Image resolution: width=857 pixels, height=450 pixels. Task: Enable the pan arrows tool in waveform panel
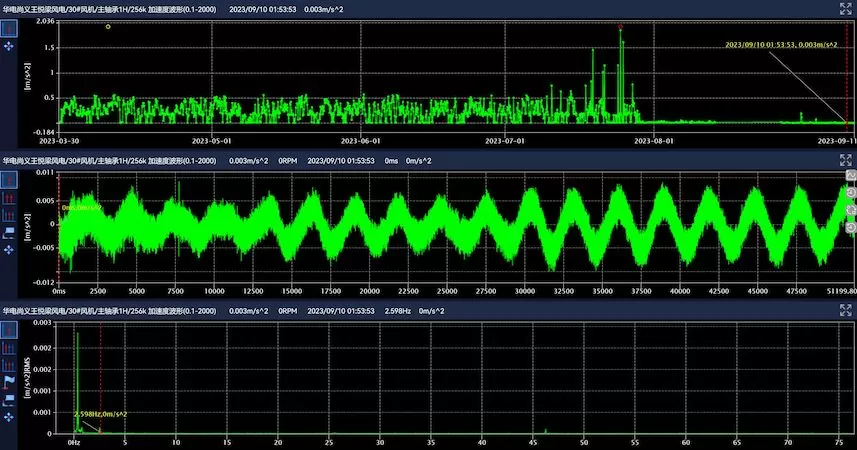coord(9,248)
